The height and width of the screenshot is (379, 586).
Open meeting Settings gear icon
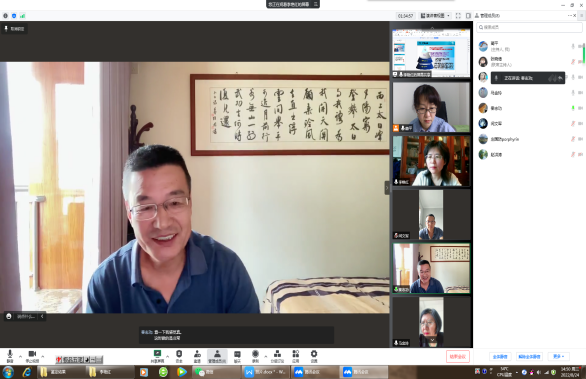tap(314, 356)
